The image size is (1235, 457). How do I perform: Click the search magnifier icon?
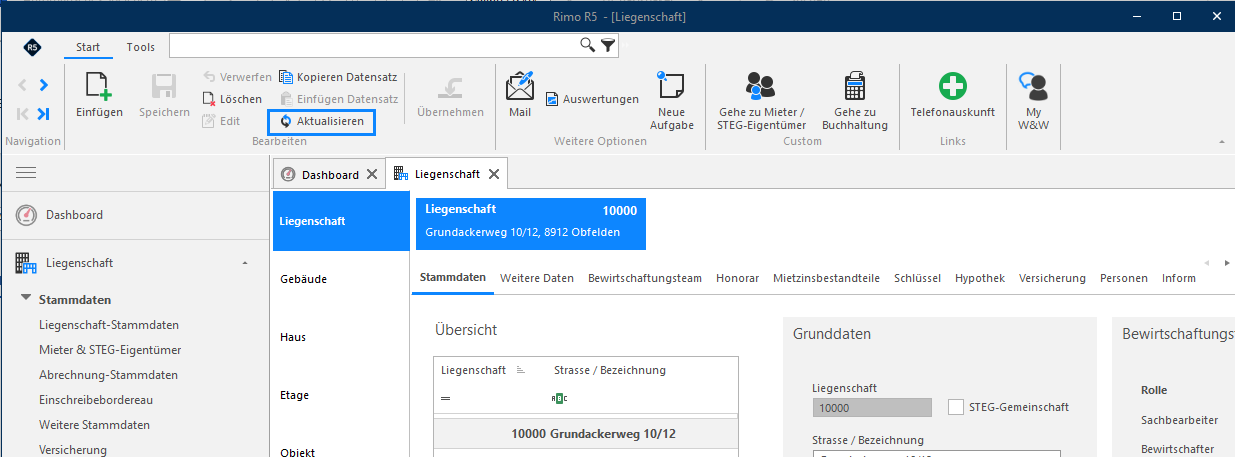pyautogui.click(x=588, y=45)
